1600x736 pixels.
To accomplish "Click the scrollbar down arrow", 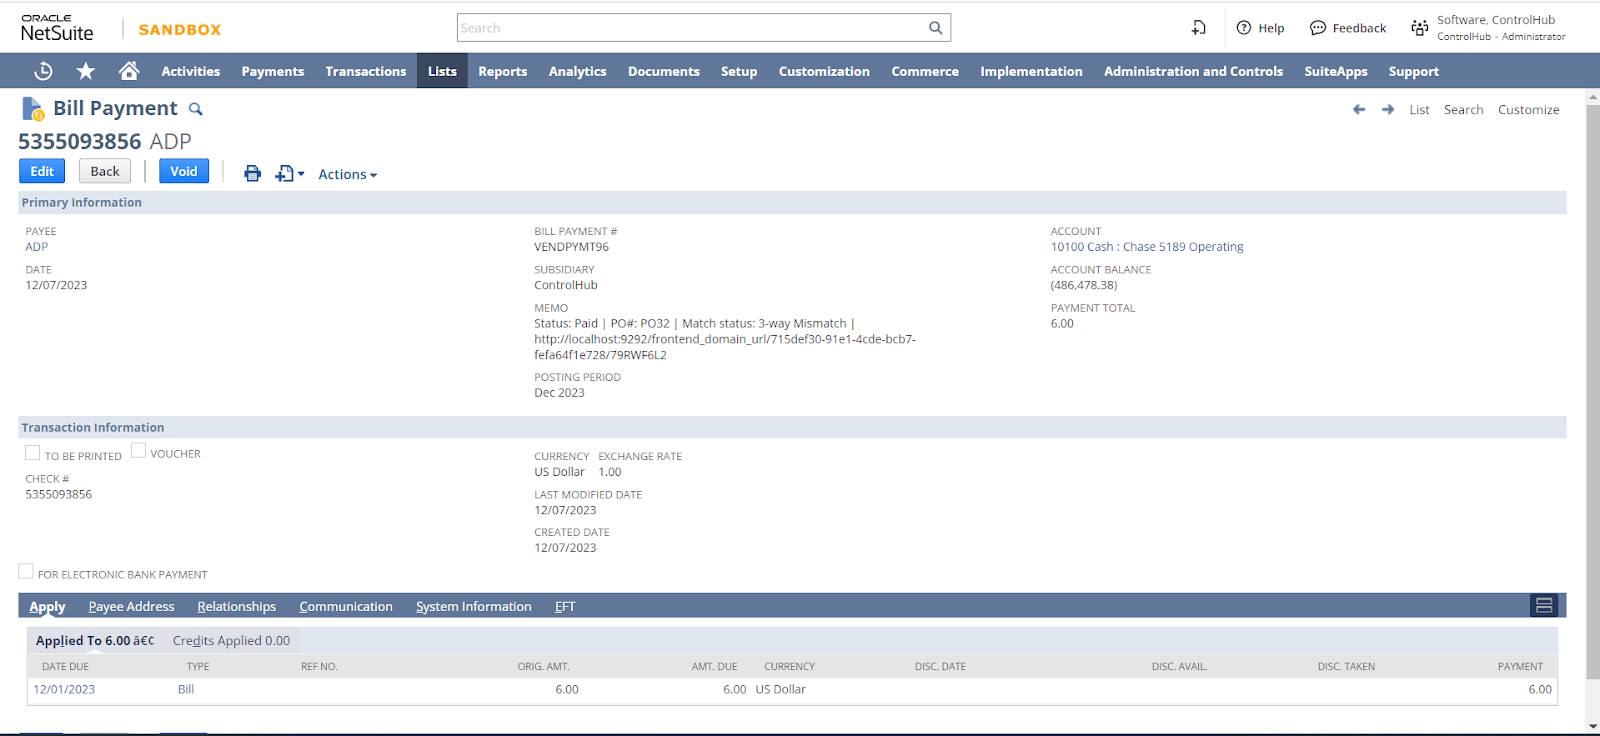I will click(x=1593, y=727).
